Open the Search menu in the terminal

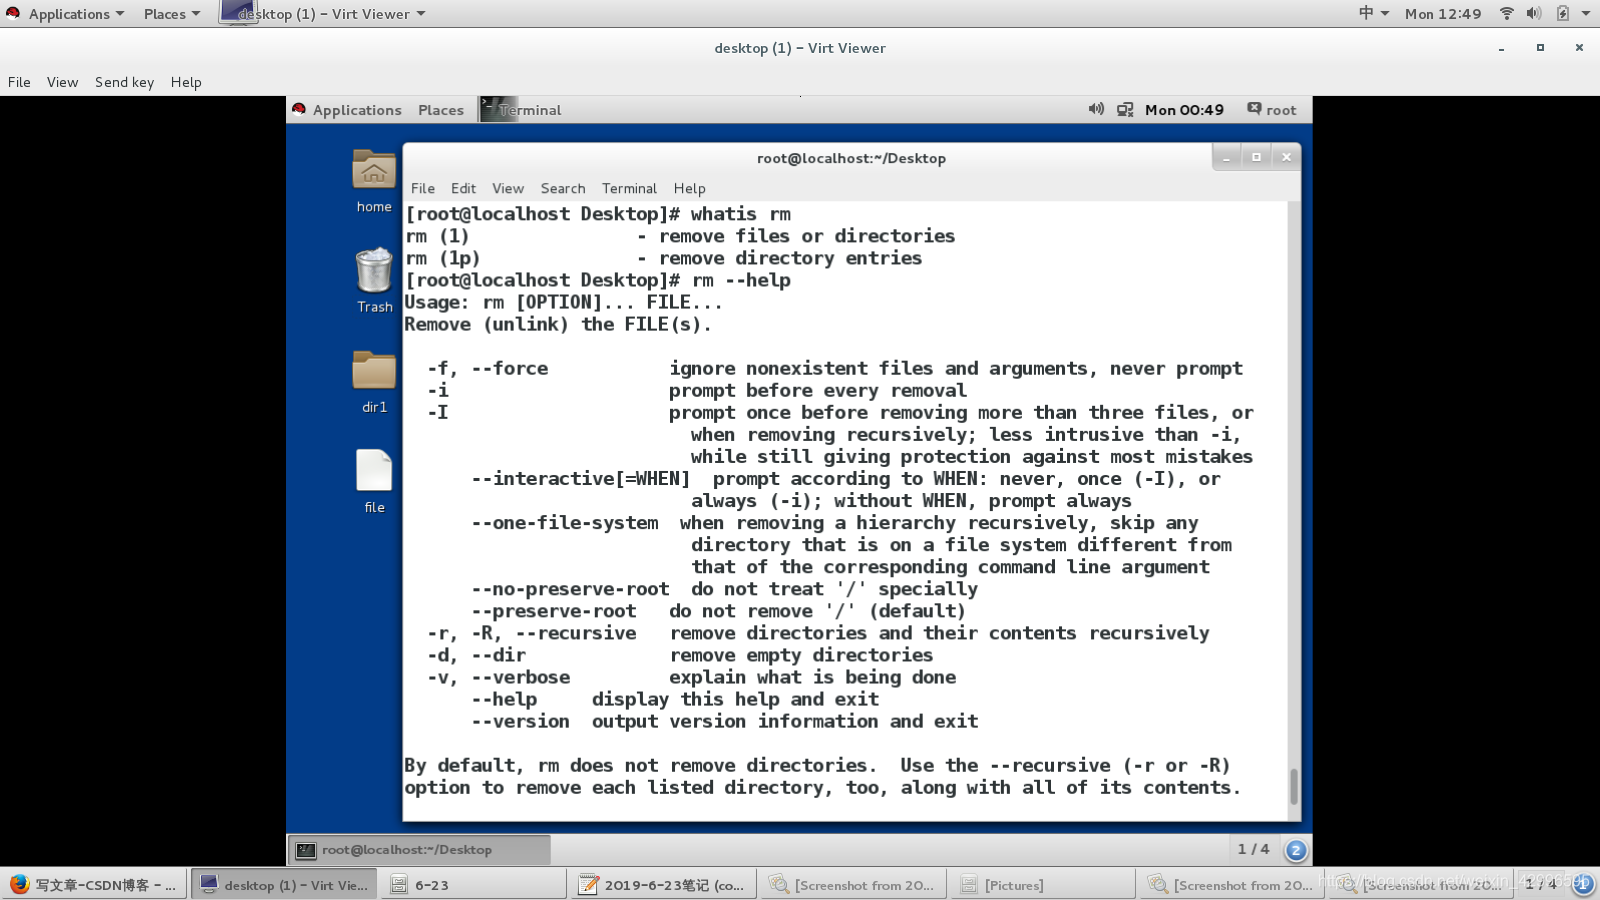[562, 188]
